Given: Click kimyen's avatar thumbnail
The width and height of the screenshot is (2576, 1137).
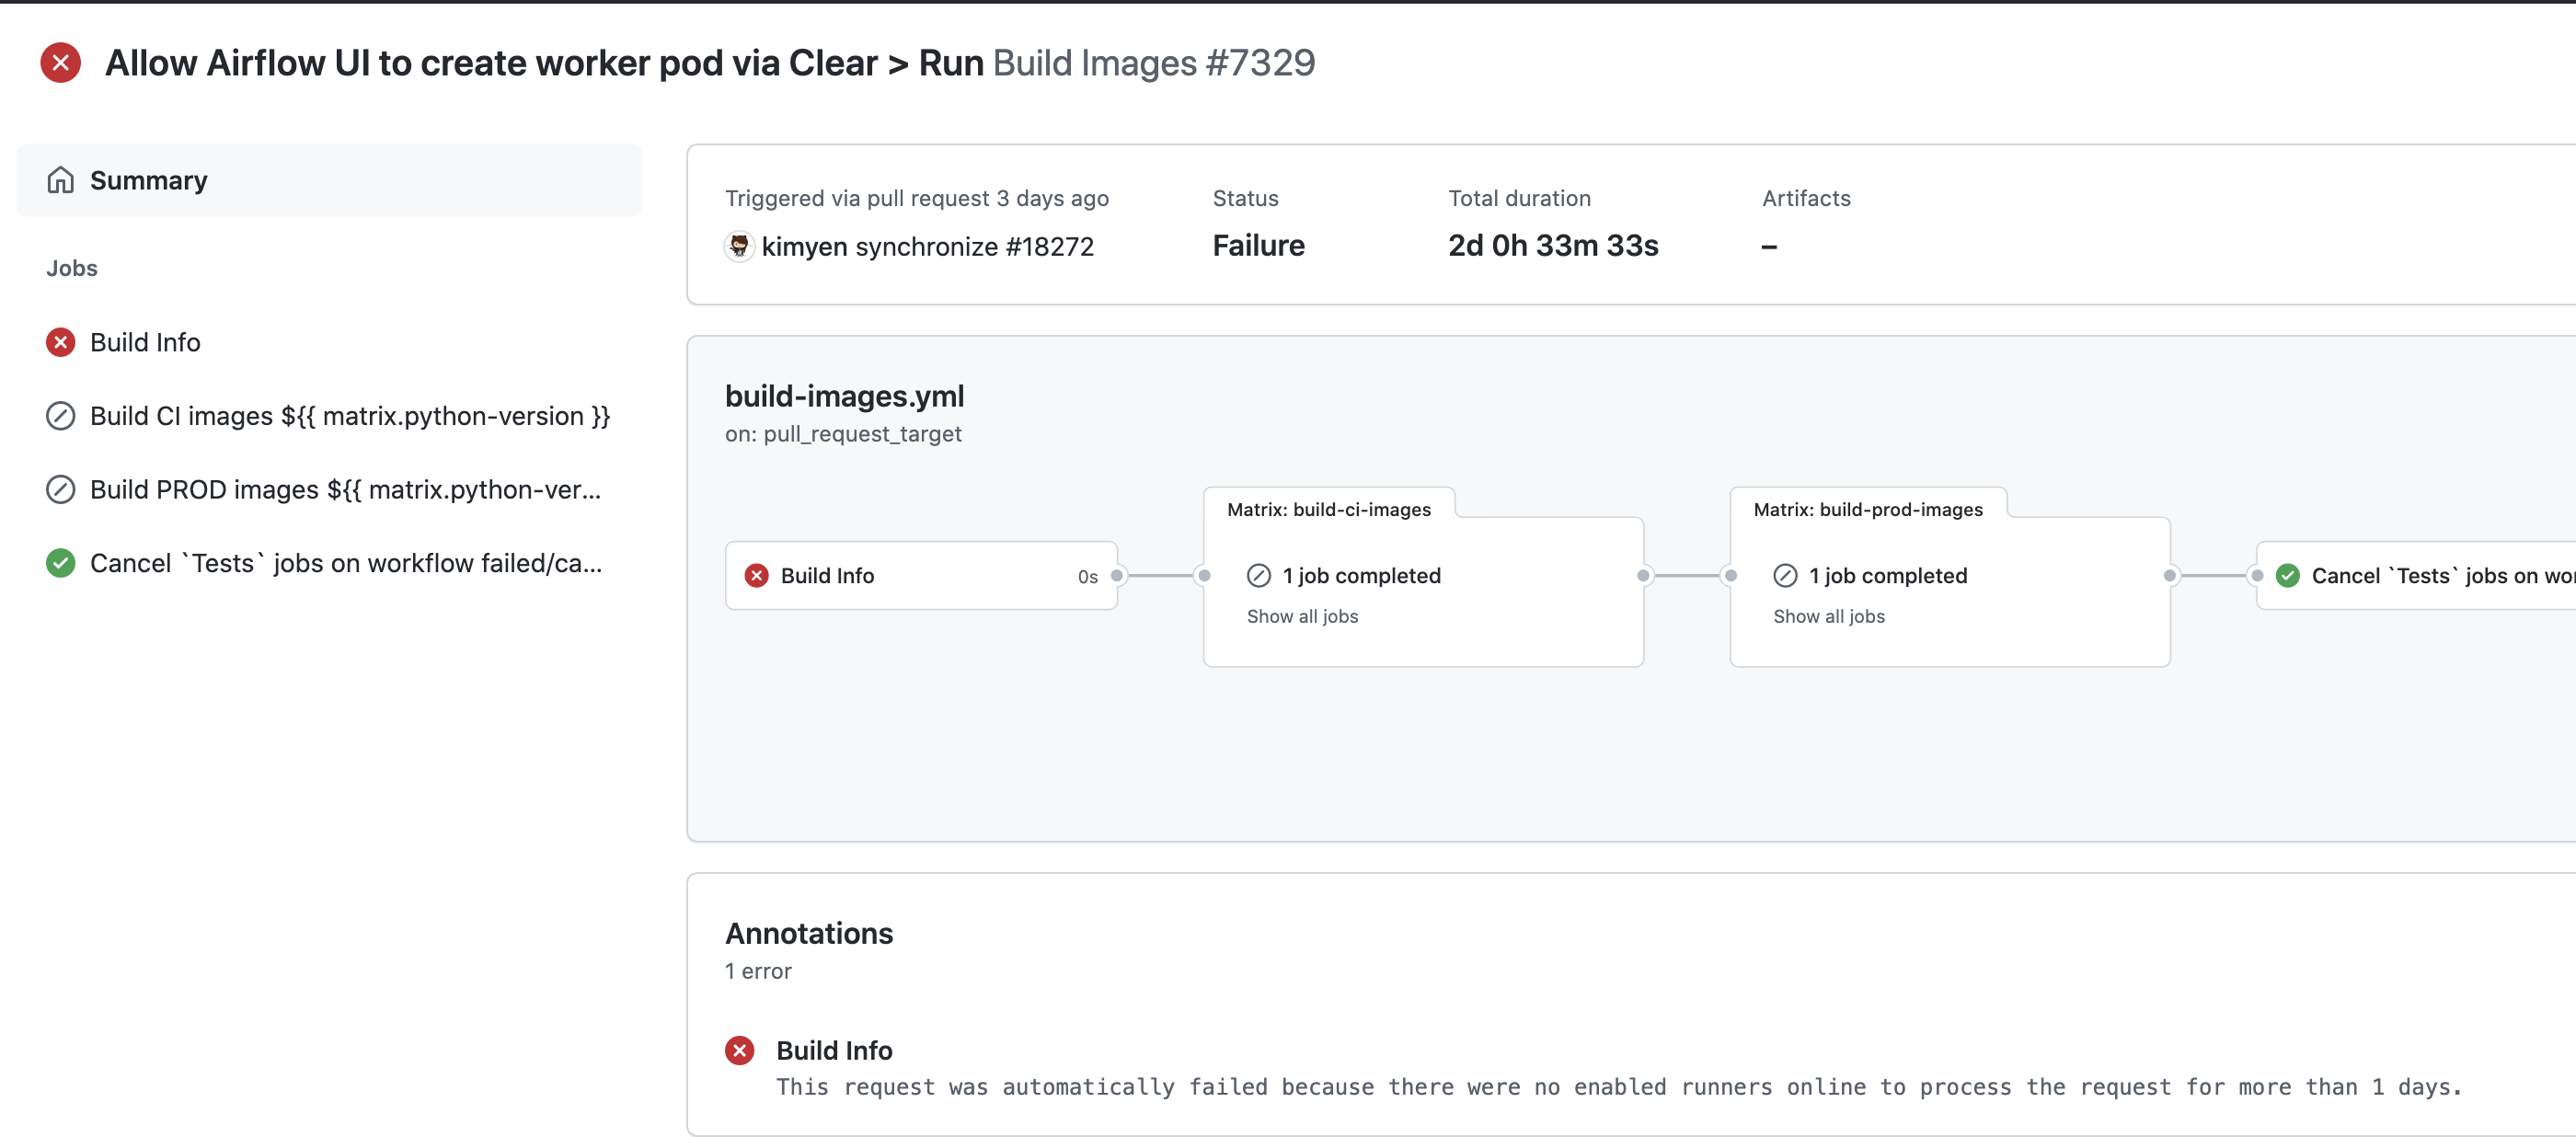Looking at the screenshot, I should (739, 246).
